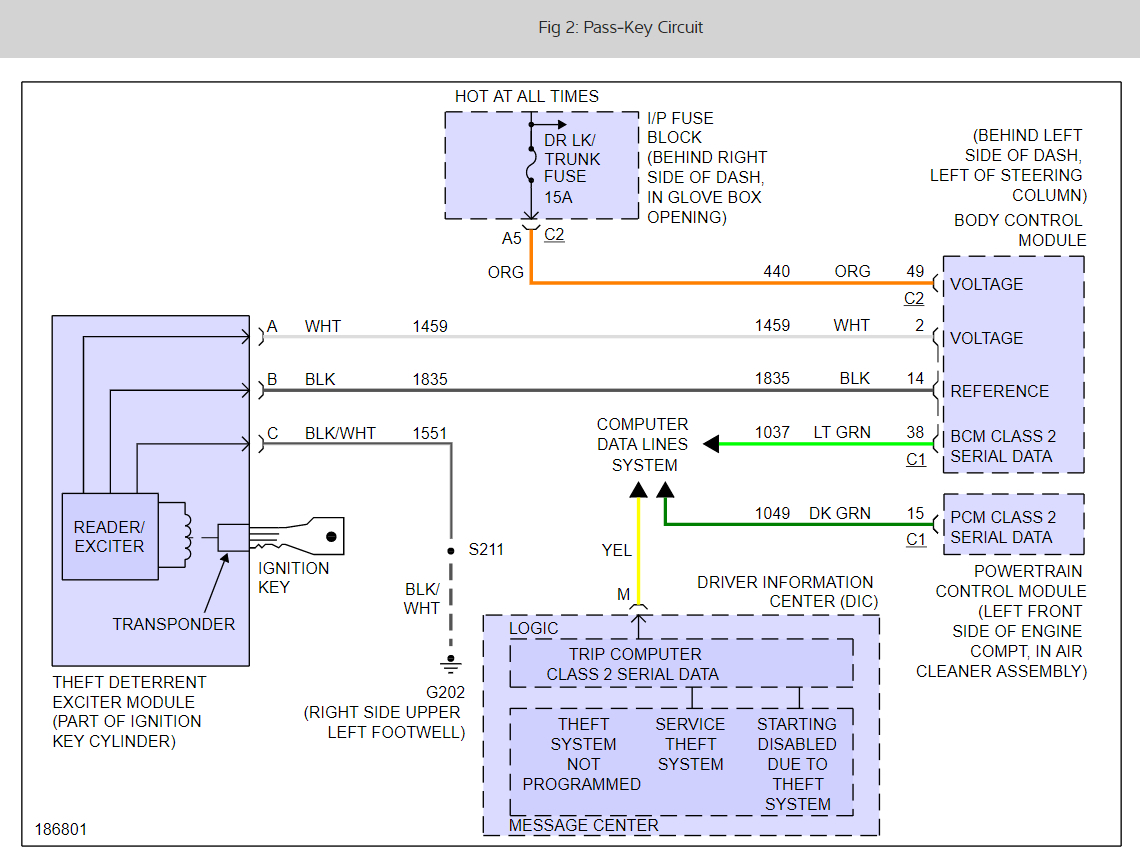Viewport: 1140px width, 865px height.
Task: Click the C1 label under PCM pin 15
Action: click(x=916, y=540)
